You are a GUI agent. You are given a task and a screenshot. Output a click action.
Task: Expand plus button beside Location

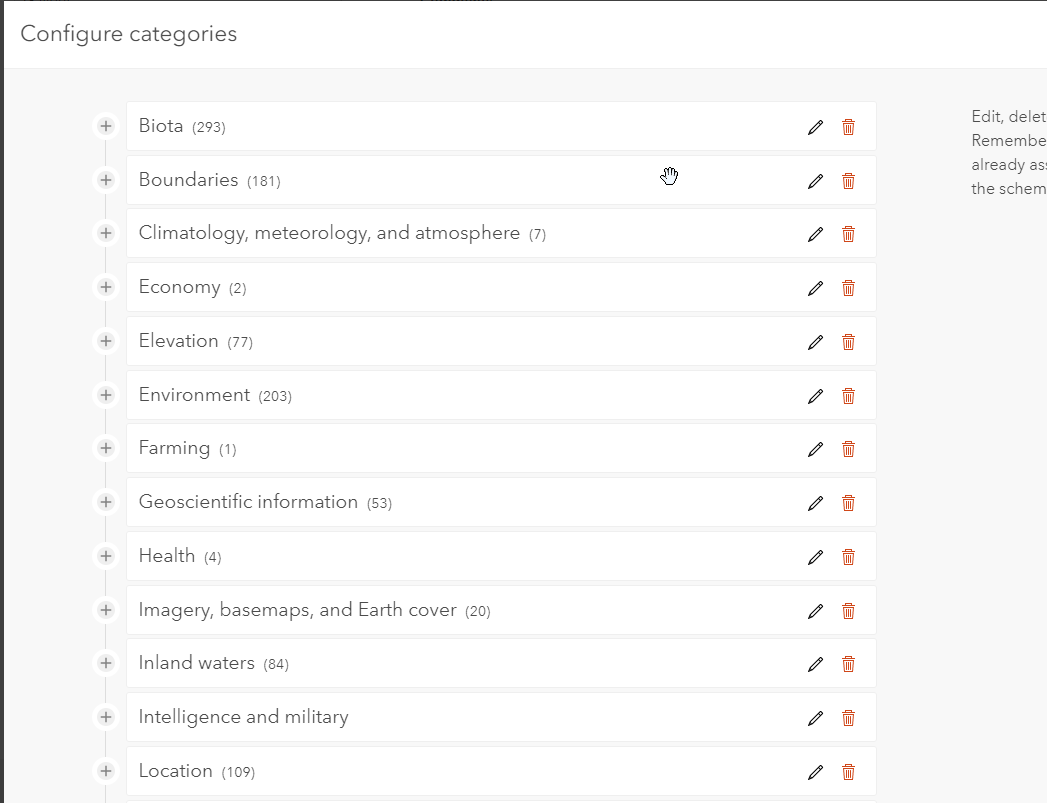106,770
